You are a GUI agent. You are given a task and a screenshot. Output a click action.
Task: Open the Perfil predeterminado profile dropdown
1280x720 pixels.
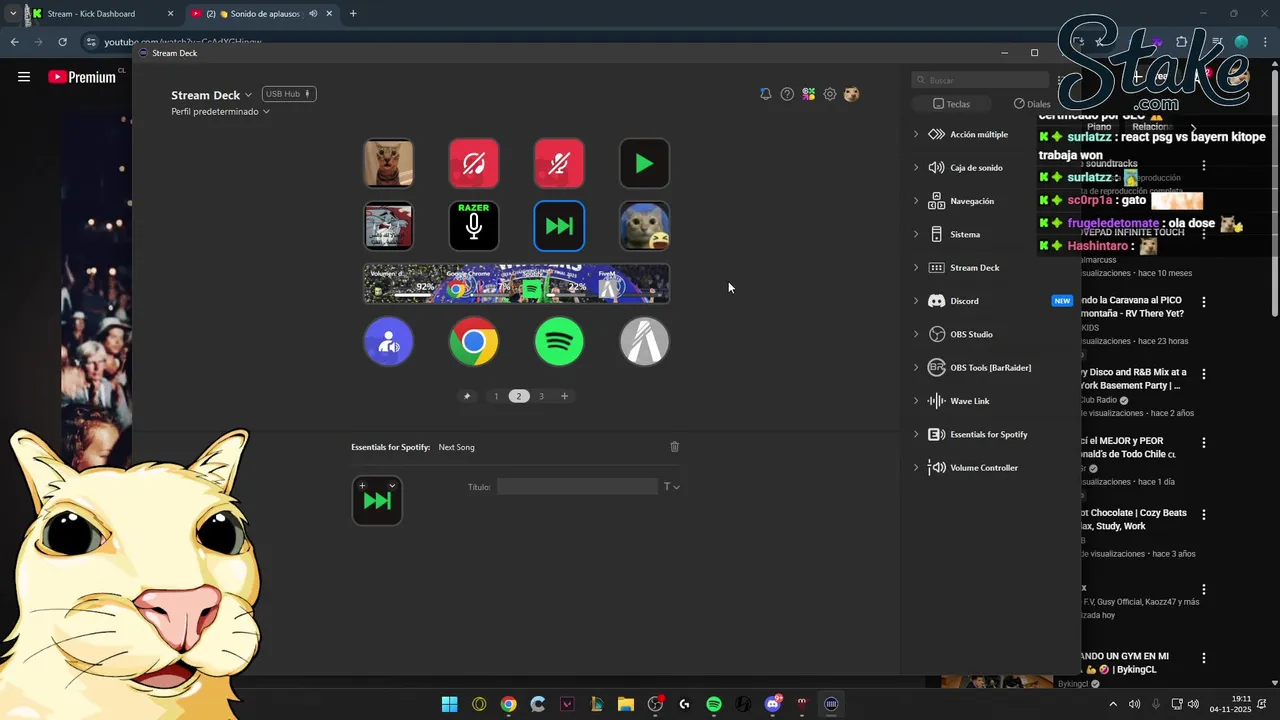(x=220, y=112)
